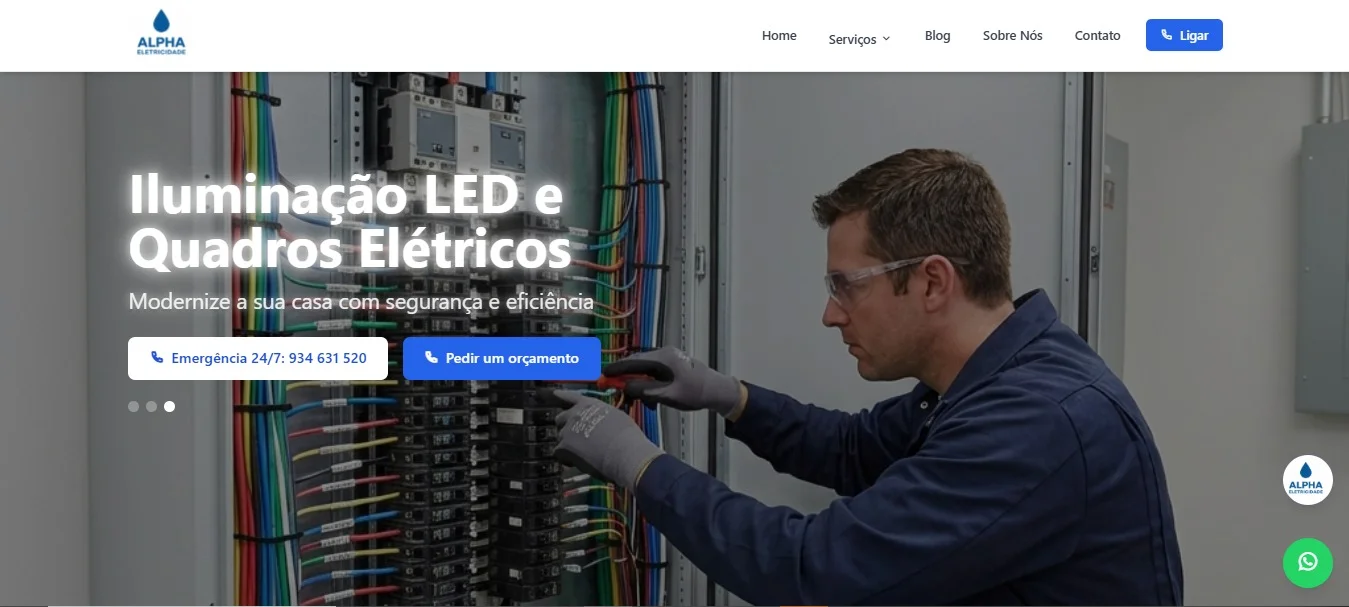1349x607 pixels.
Task: Visit the Sobre Nós page
Action: point(1012,35)
